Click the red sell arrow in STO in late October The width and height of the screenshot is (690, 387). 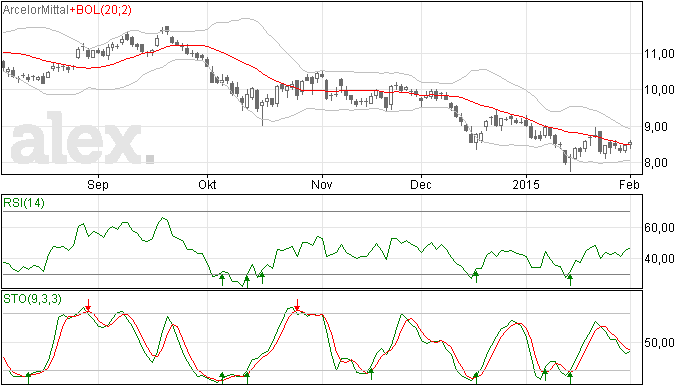click(x=297, y=305)
